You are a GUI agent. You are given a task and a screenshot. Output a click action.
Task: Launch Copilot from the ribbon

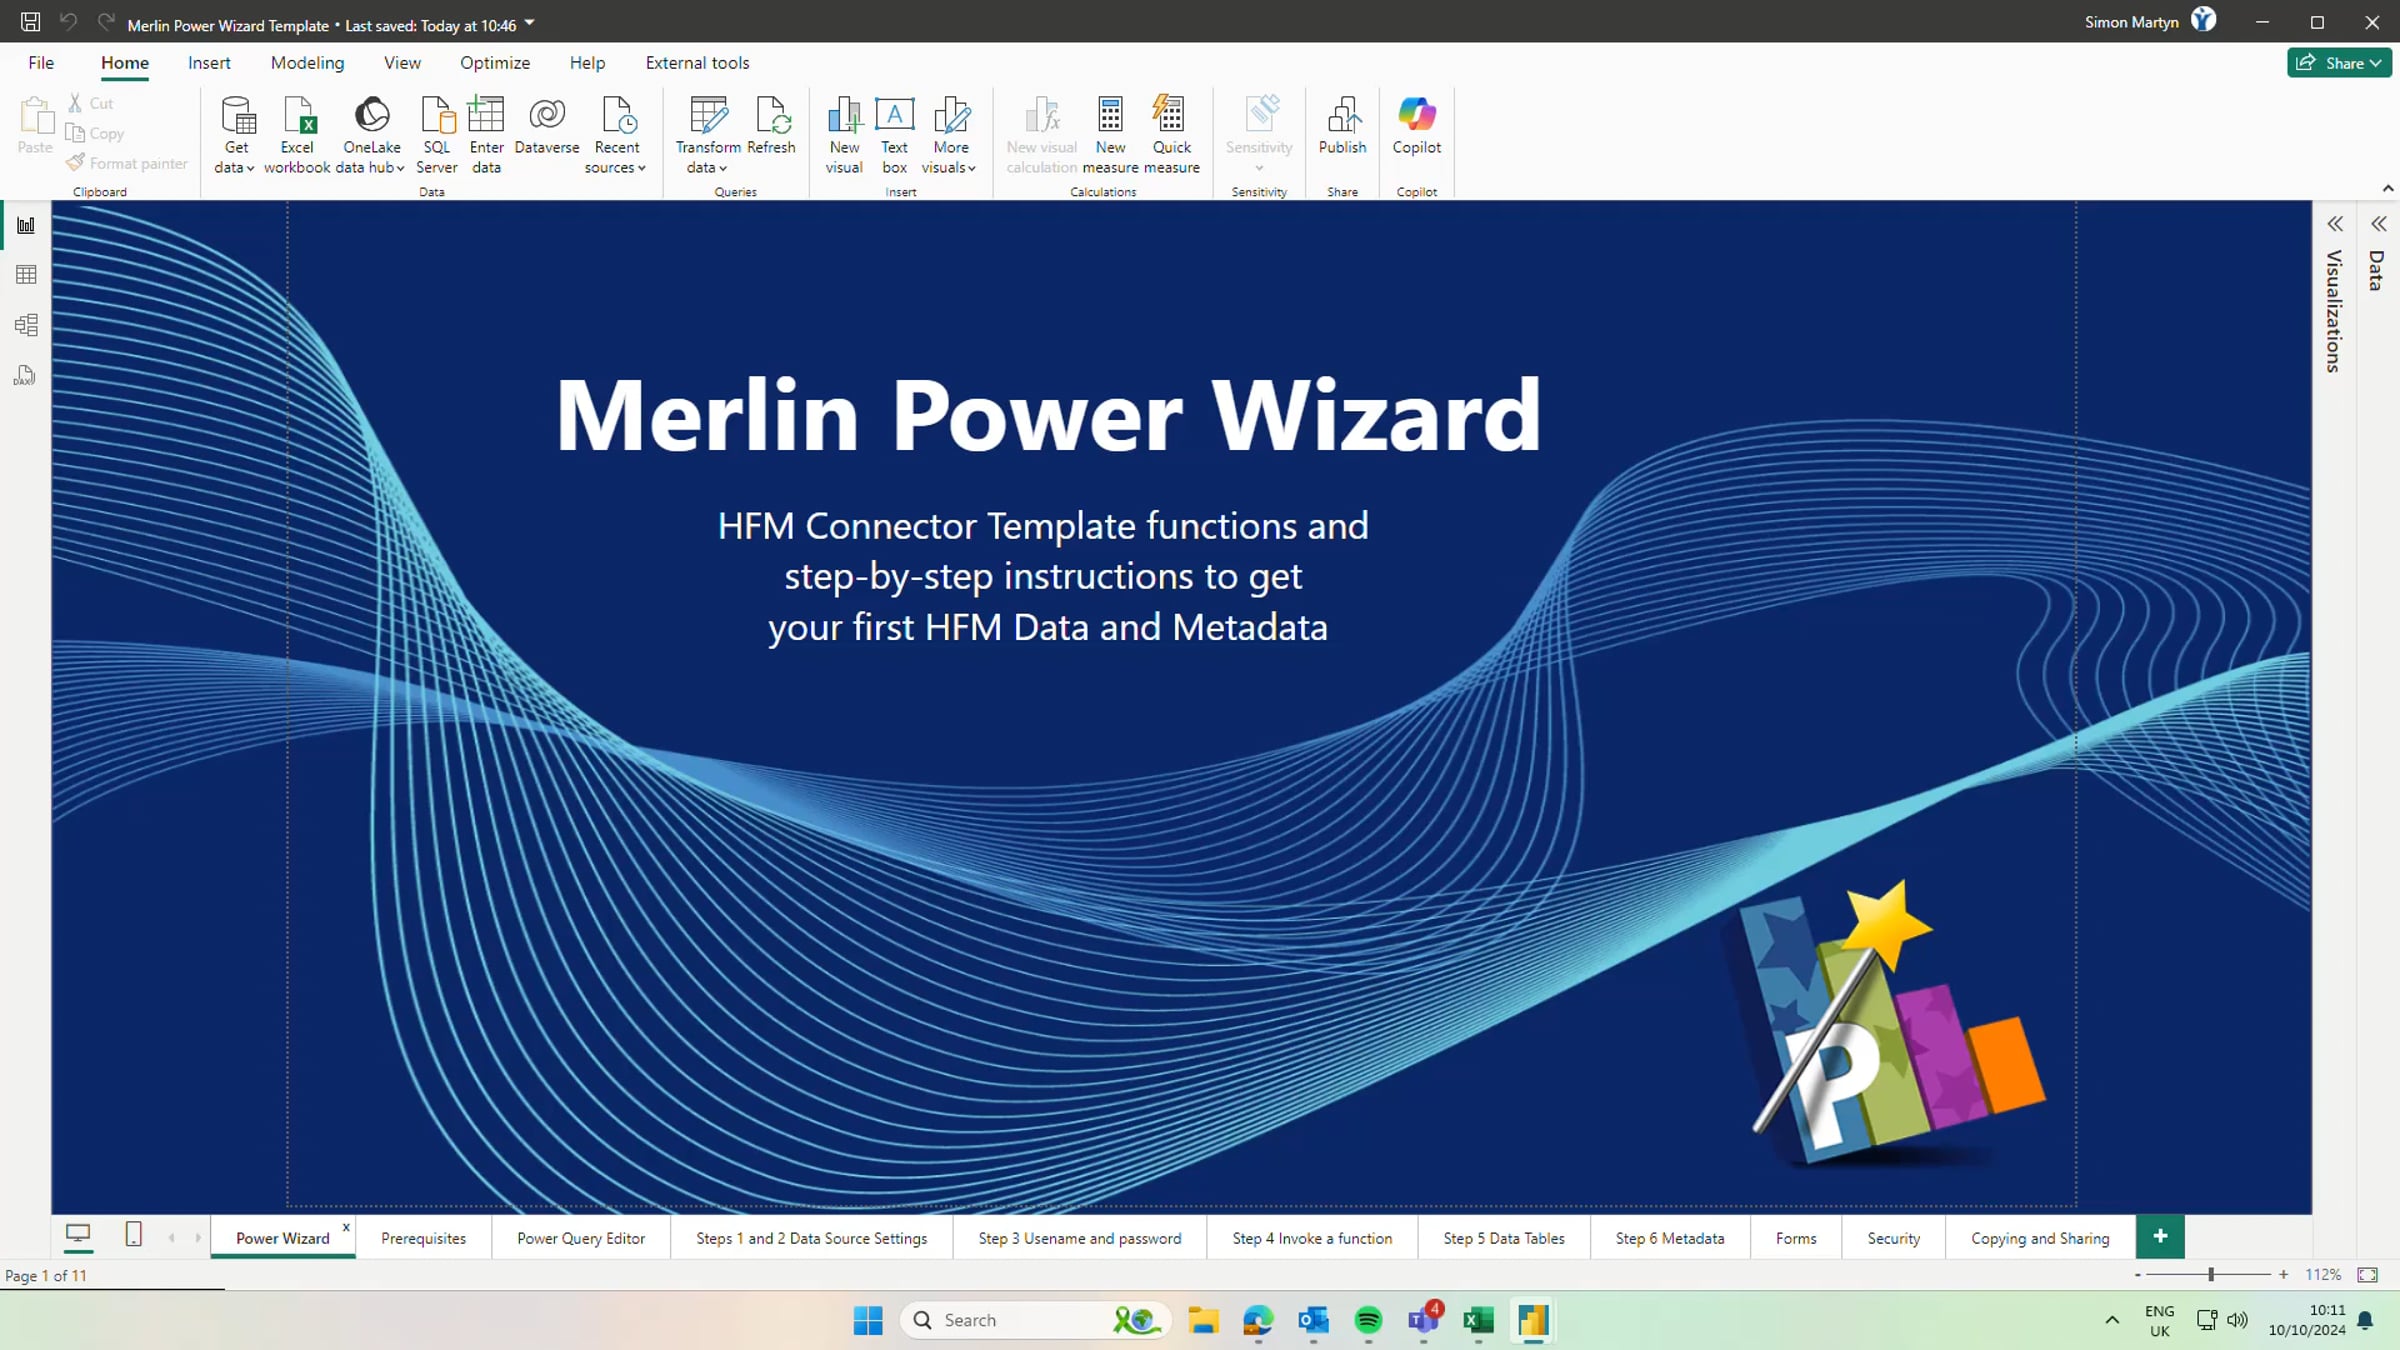click(x=1416, y=126)
